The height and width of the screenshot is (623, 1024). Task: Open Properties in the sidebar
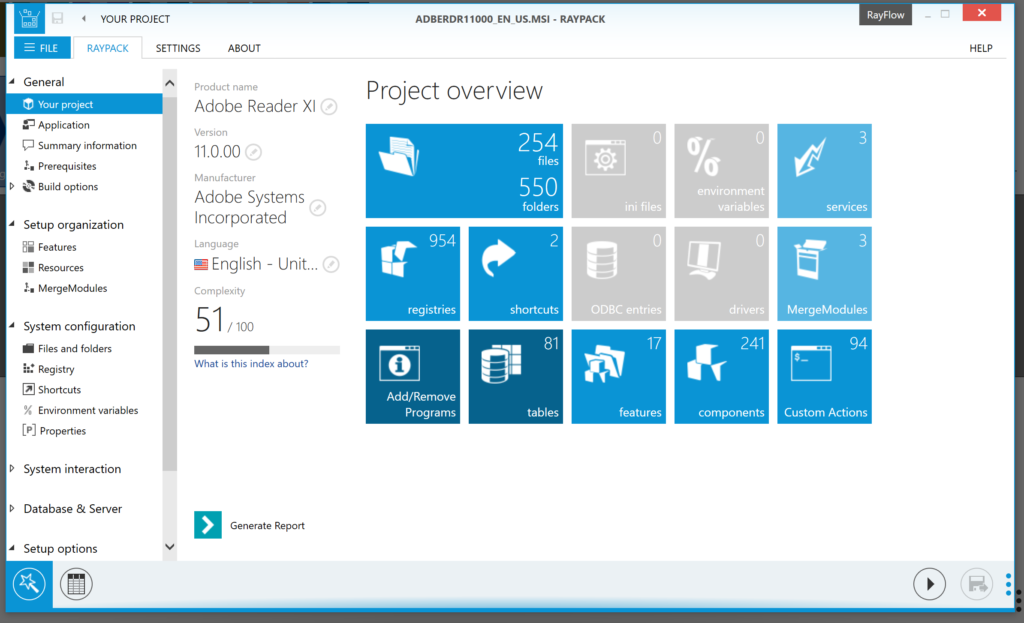63,431
